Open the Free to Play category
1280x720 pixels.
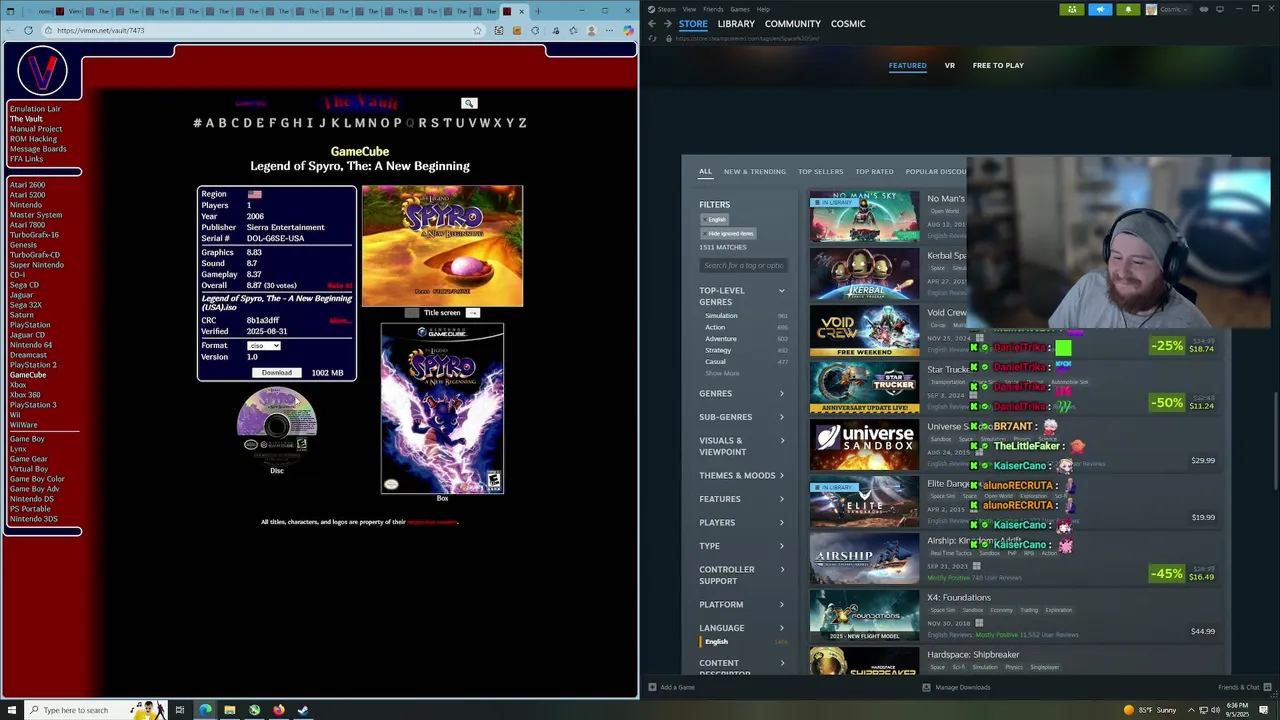click(x=997, y=66)
